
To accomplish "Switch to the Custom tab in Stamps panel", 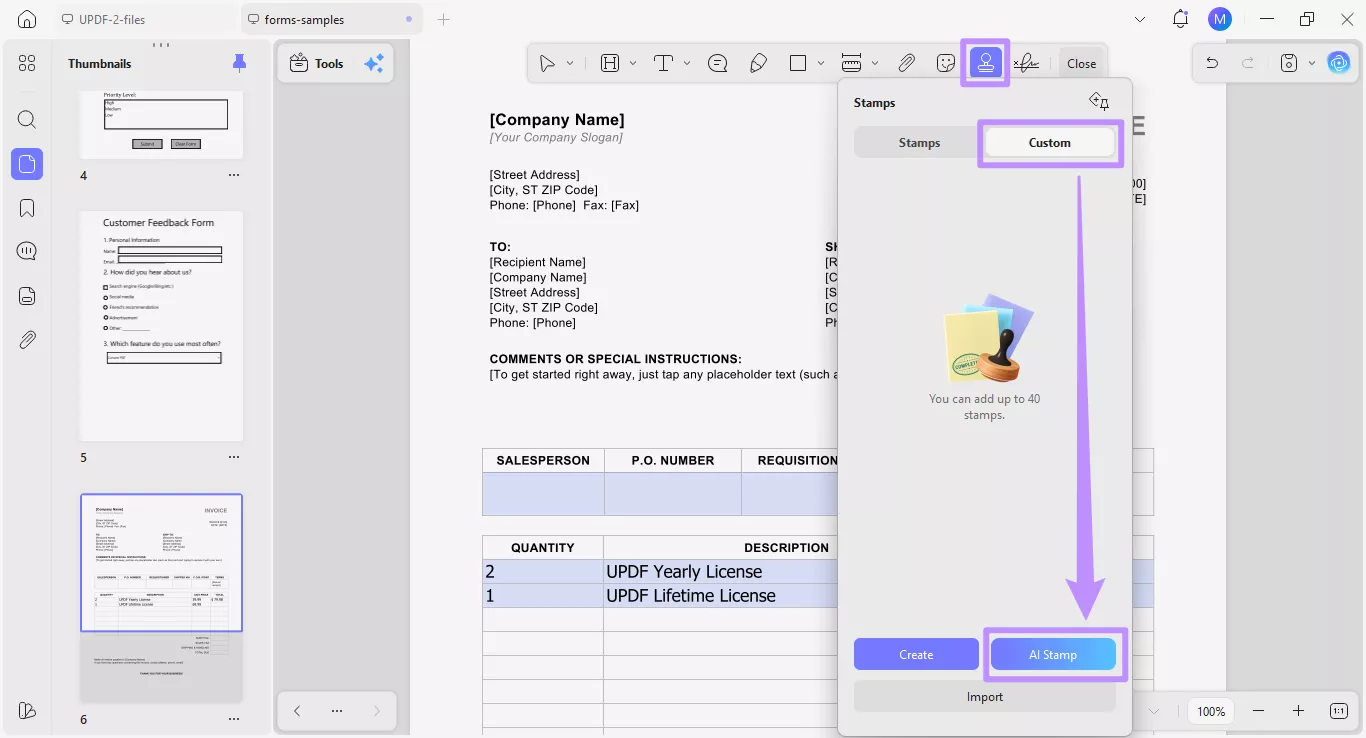I will [x=1048, y=142].
